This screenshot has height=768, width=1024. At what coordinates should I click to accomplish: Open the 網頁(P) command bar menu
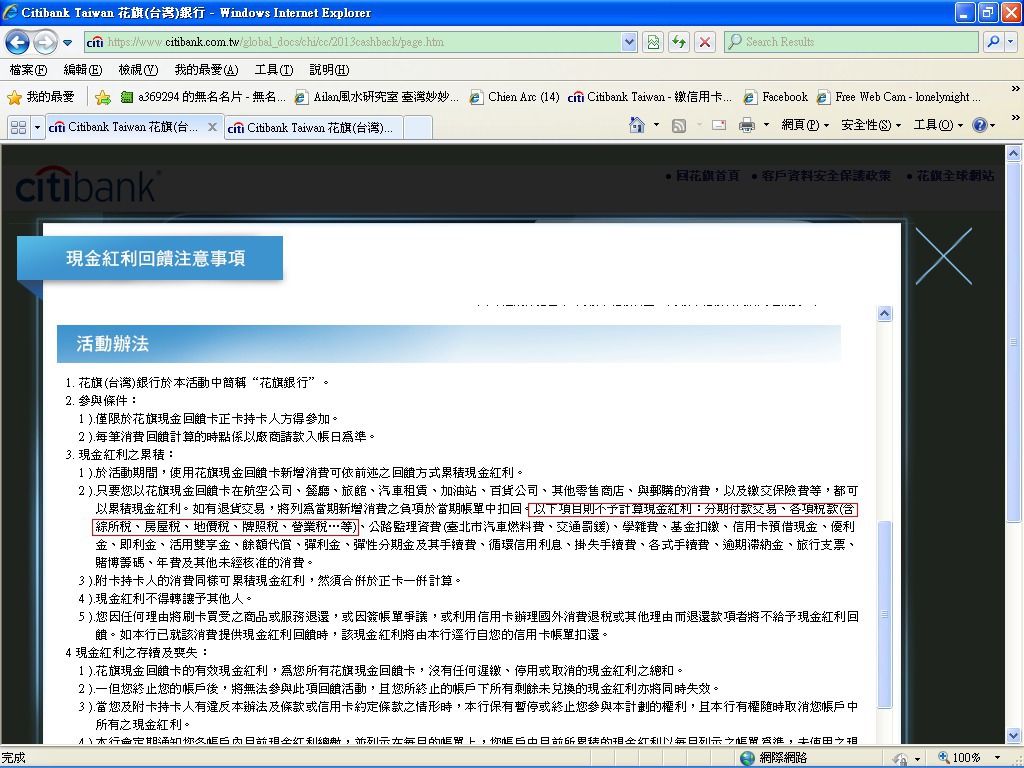[805, 125]
